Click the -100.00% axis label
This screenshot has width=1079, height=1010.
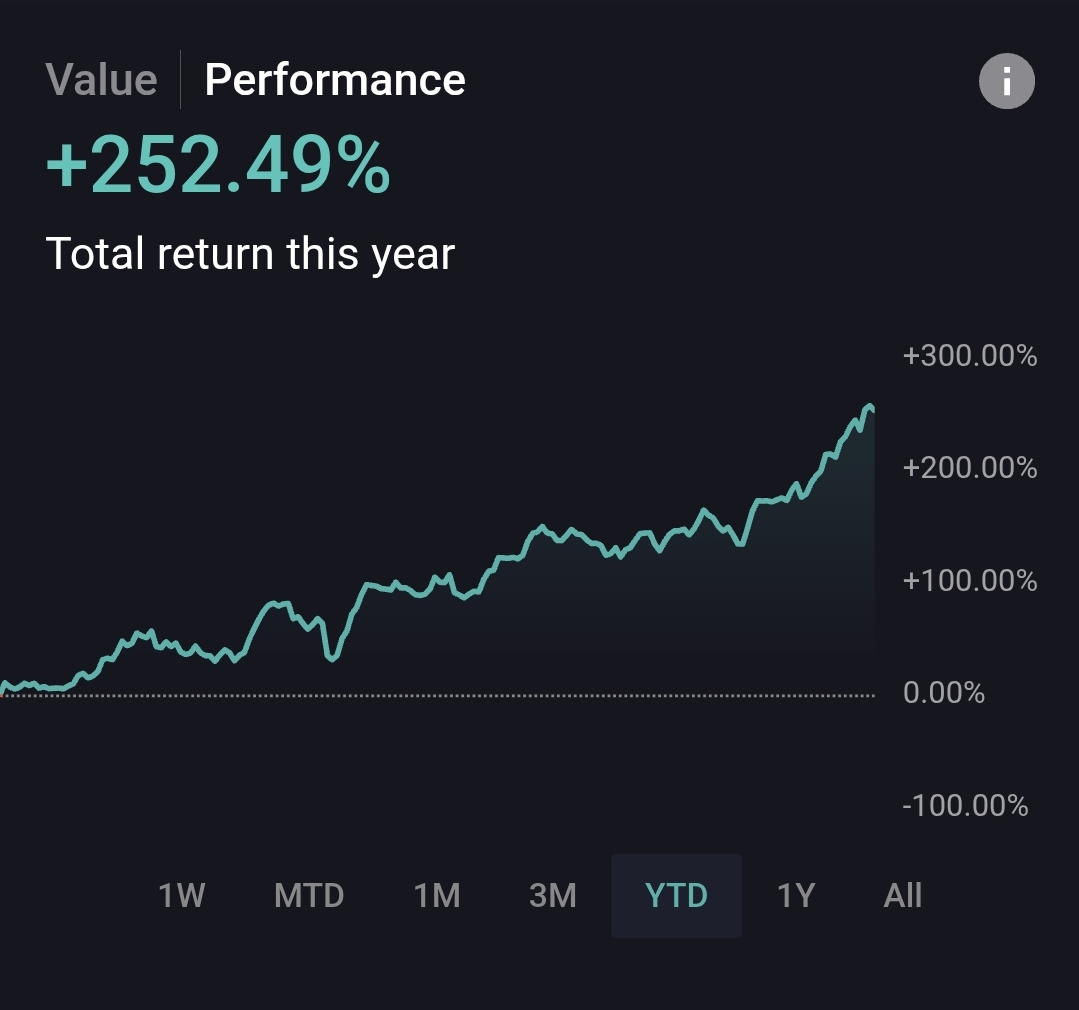tap(965, 805)
